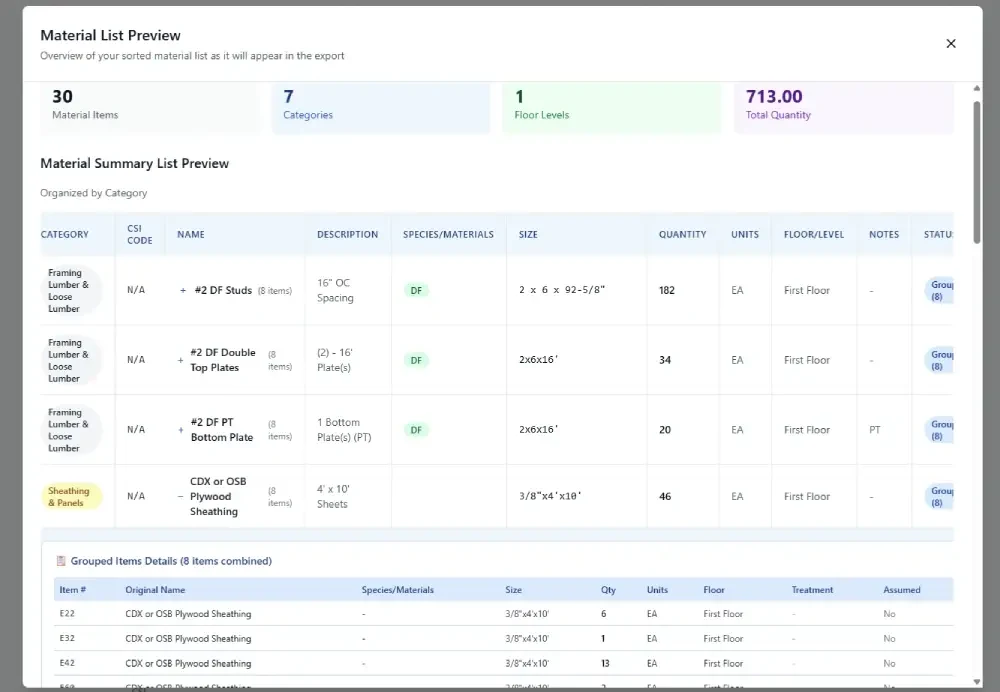The width and height of the screenshot is (1000, 692).
Task: Click the Group (8) status badge for Plywood Sheathing
Action: [939, 497]
